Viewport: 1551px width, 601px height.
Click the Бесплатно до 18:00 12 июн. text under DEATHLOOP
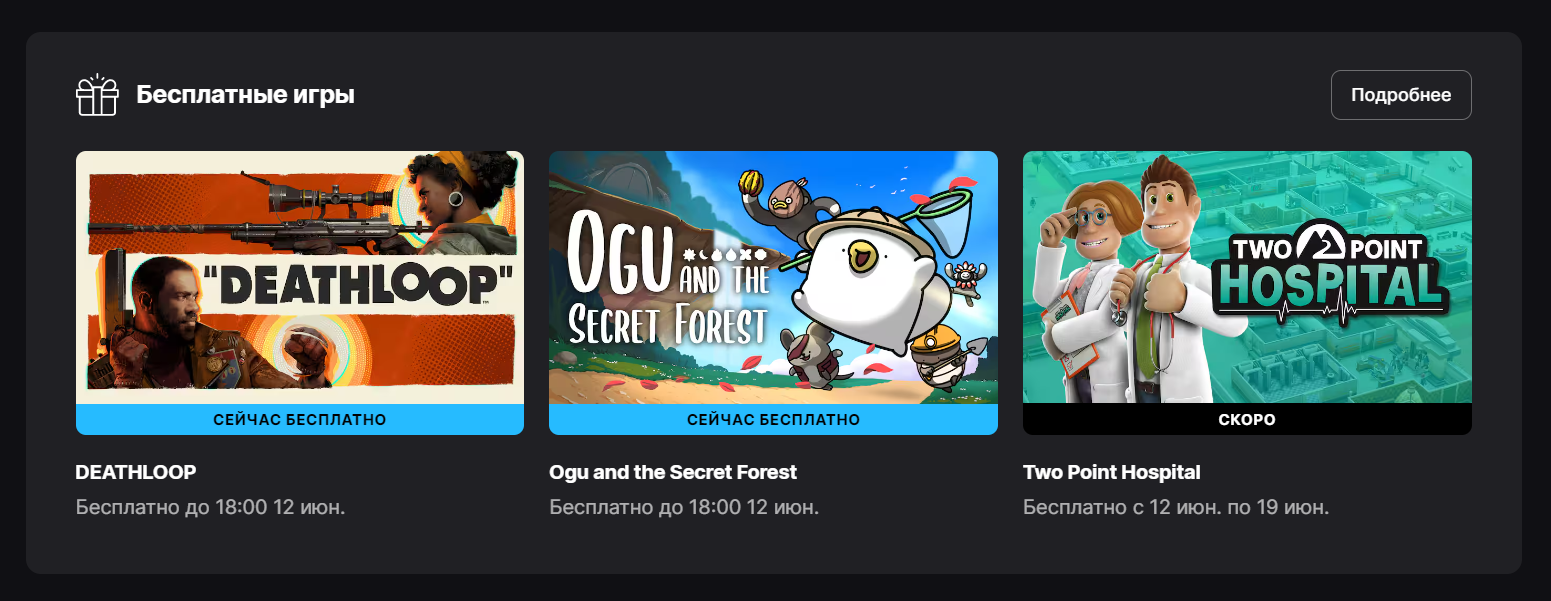tap(211, 507)
